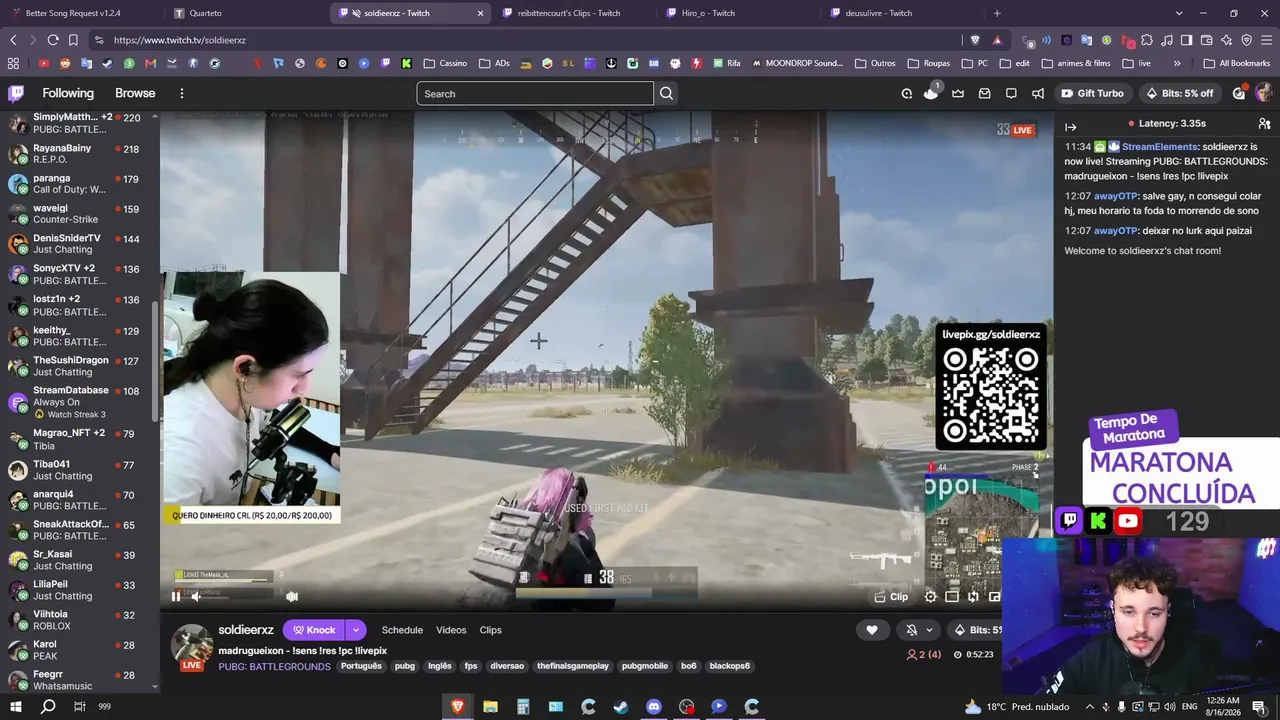Open waveigl channel in sidebar
This screenshot has height=720, width=1280.
80,213
